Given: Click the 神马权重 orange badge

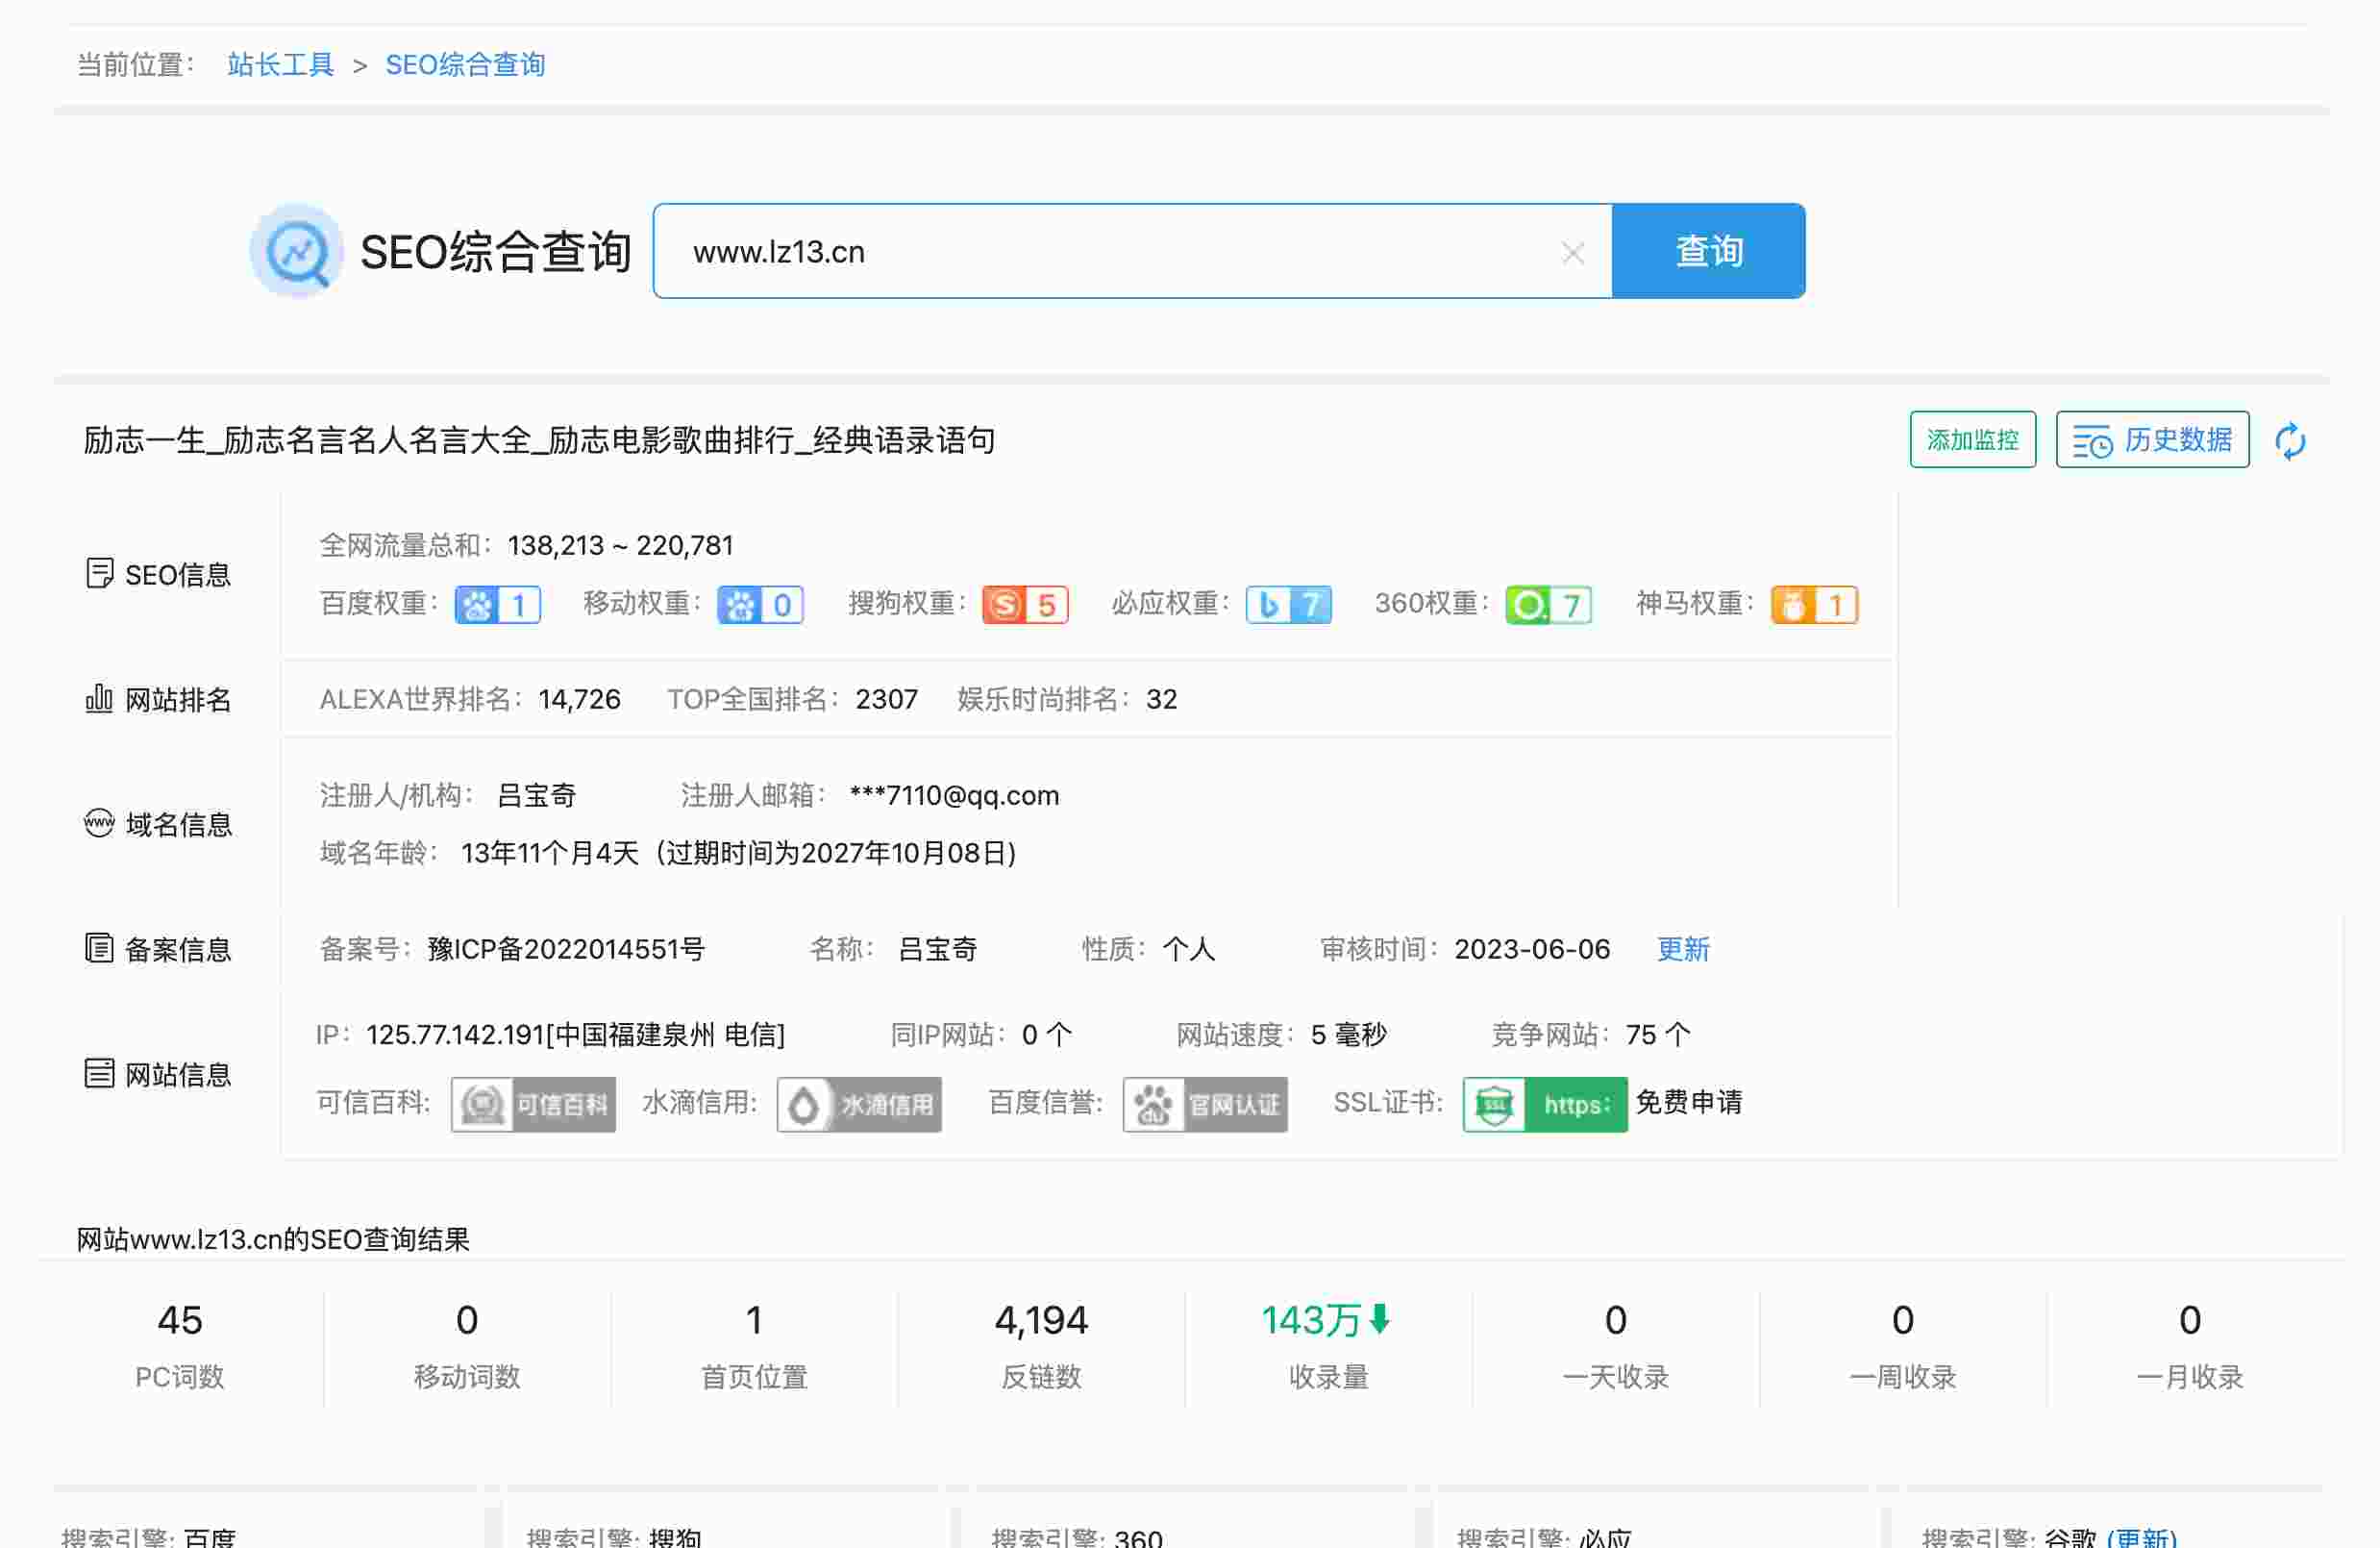Looking at the screenshot, I should [x=1814, y=605].
